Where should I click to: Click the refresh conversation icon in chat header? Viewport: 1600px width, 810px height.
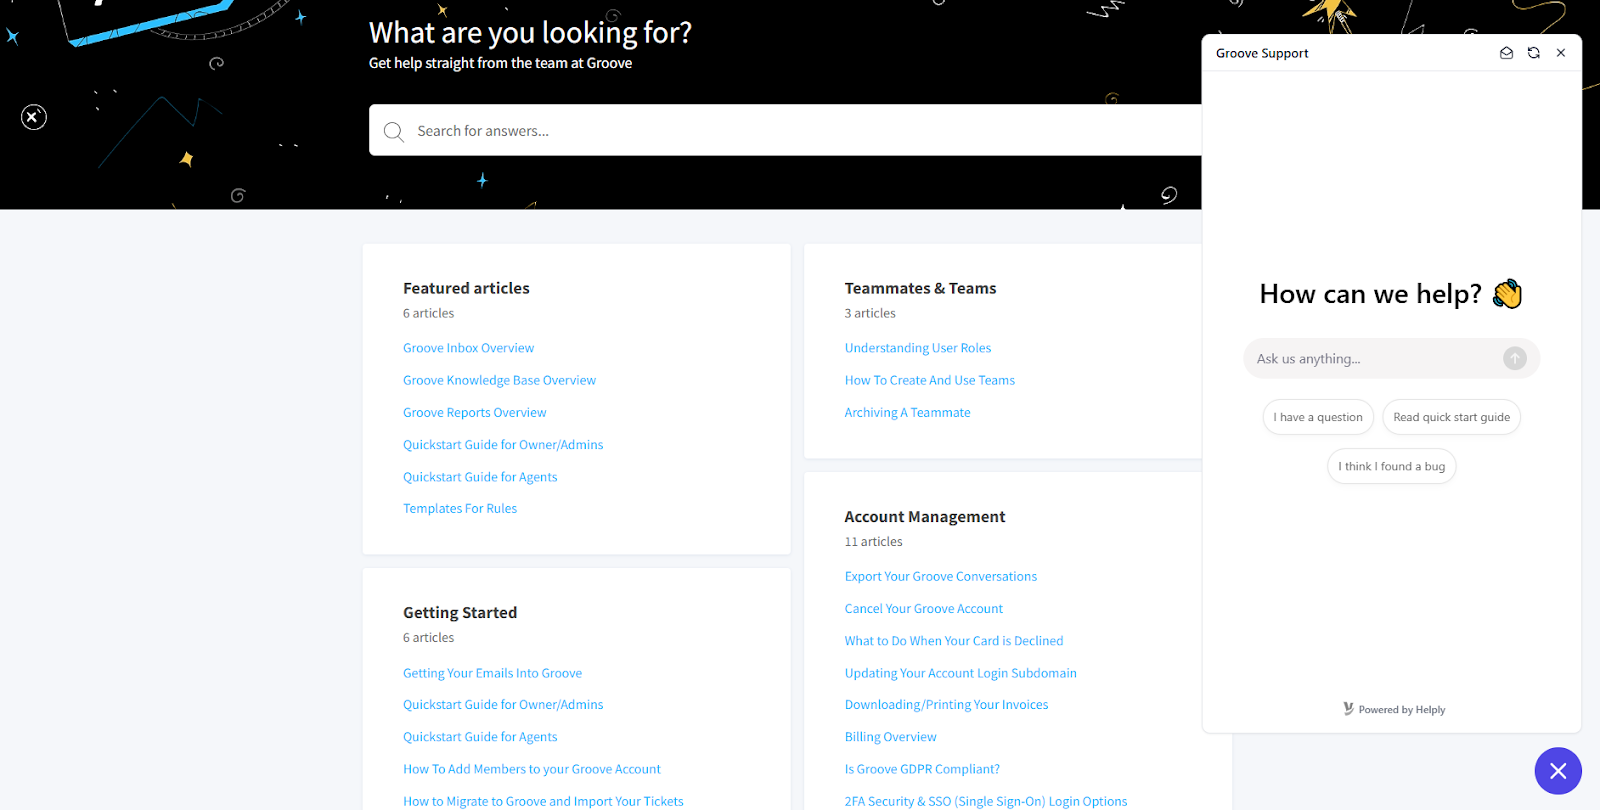pyautogui.click(x=1533, y=53)
